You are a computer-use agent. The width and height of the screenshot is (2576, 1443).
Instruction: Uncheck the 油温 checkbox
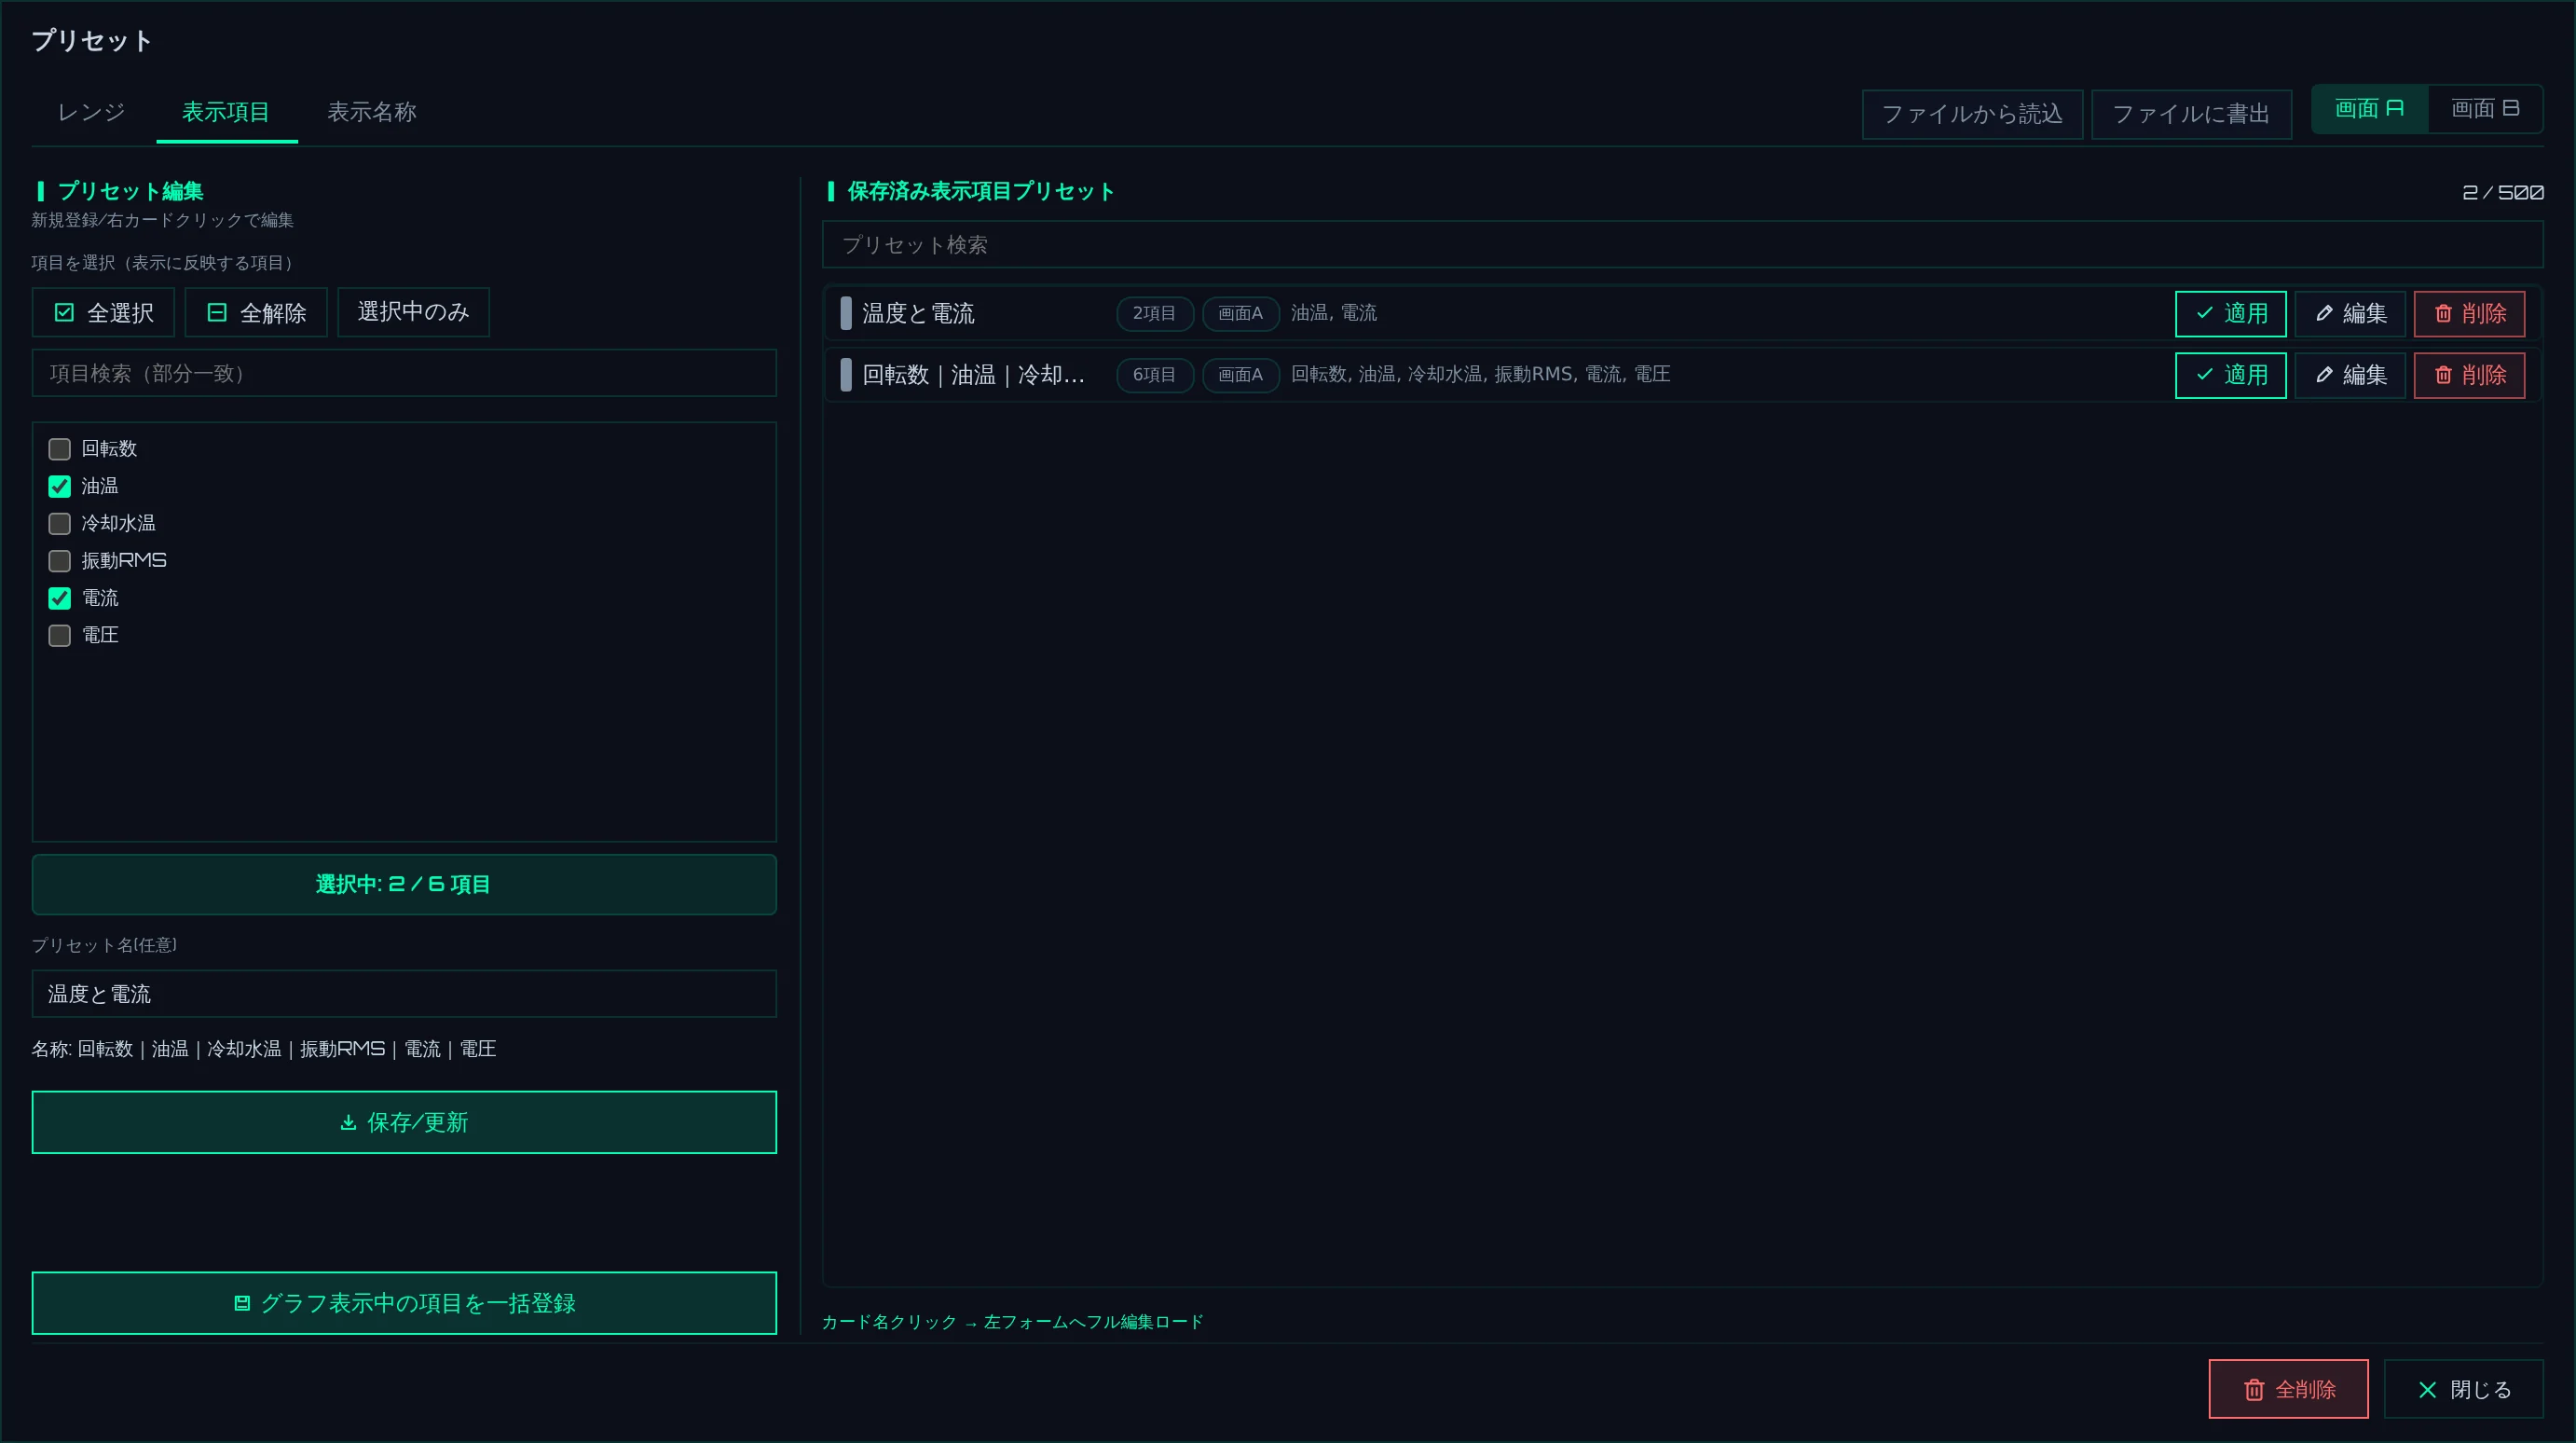[60, 486]
